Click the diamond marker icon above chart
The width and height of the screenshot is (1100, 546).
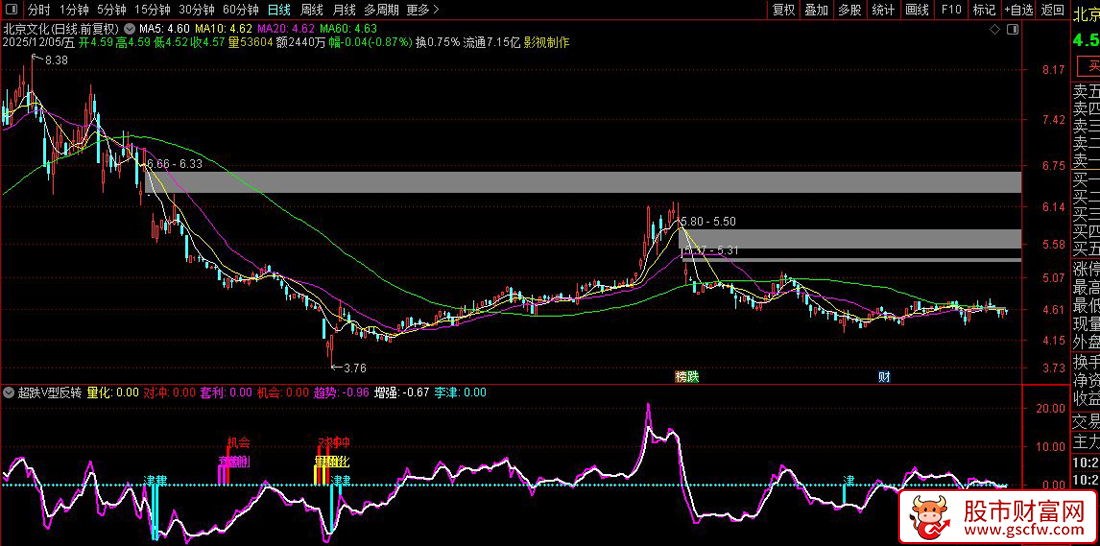pyautogui.click(x=994, y=29)
